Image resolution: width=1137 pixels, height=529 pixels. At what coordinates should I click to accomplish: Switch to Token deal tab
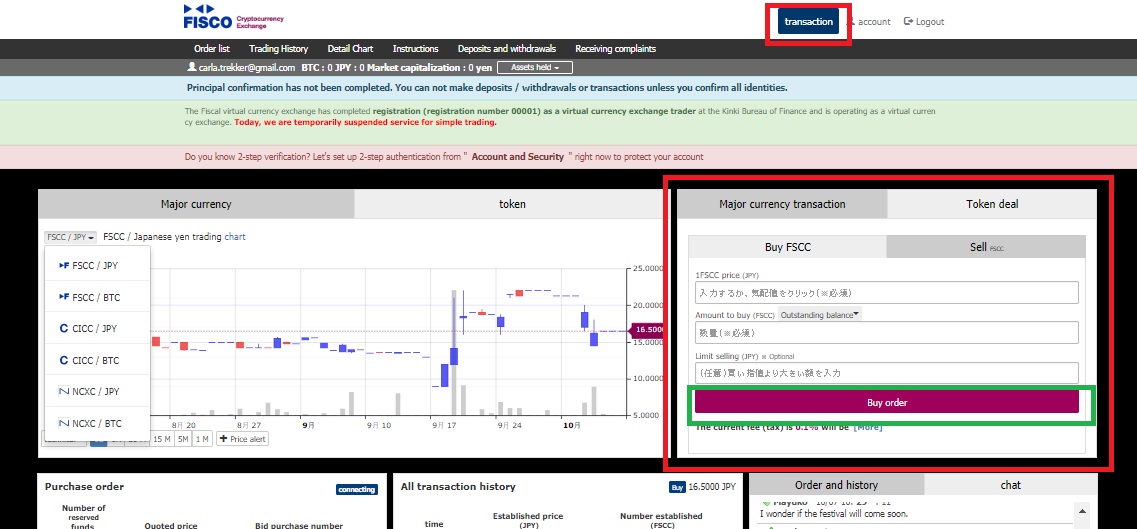coord(991,204)
